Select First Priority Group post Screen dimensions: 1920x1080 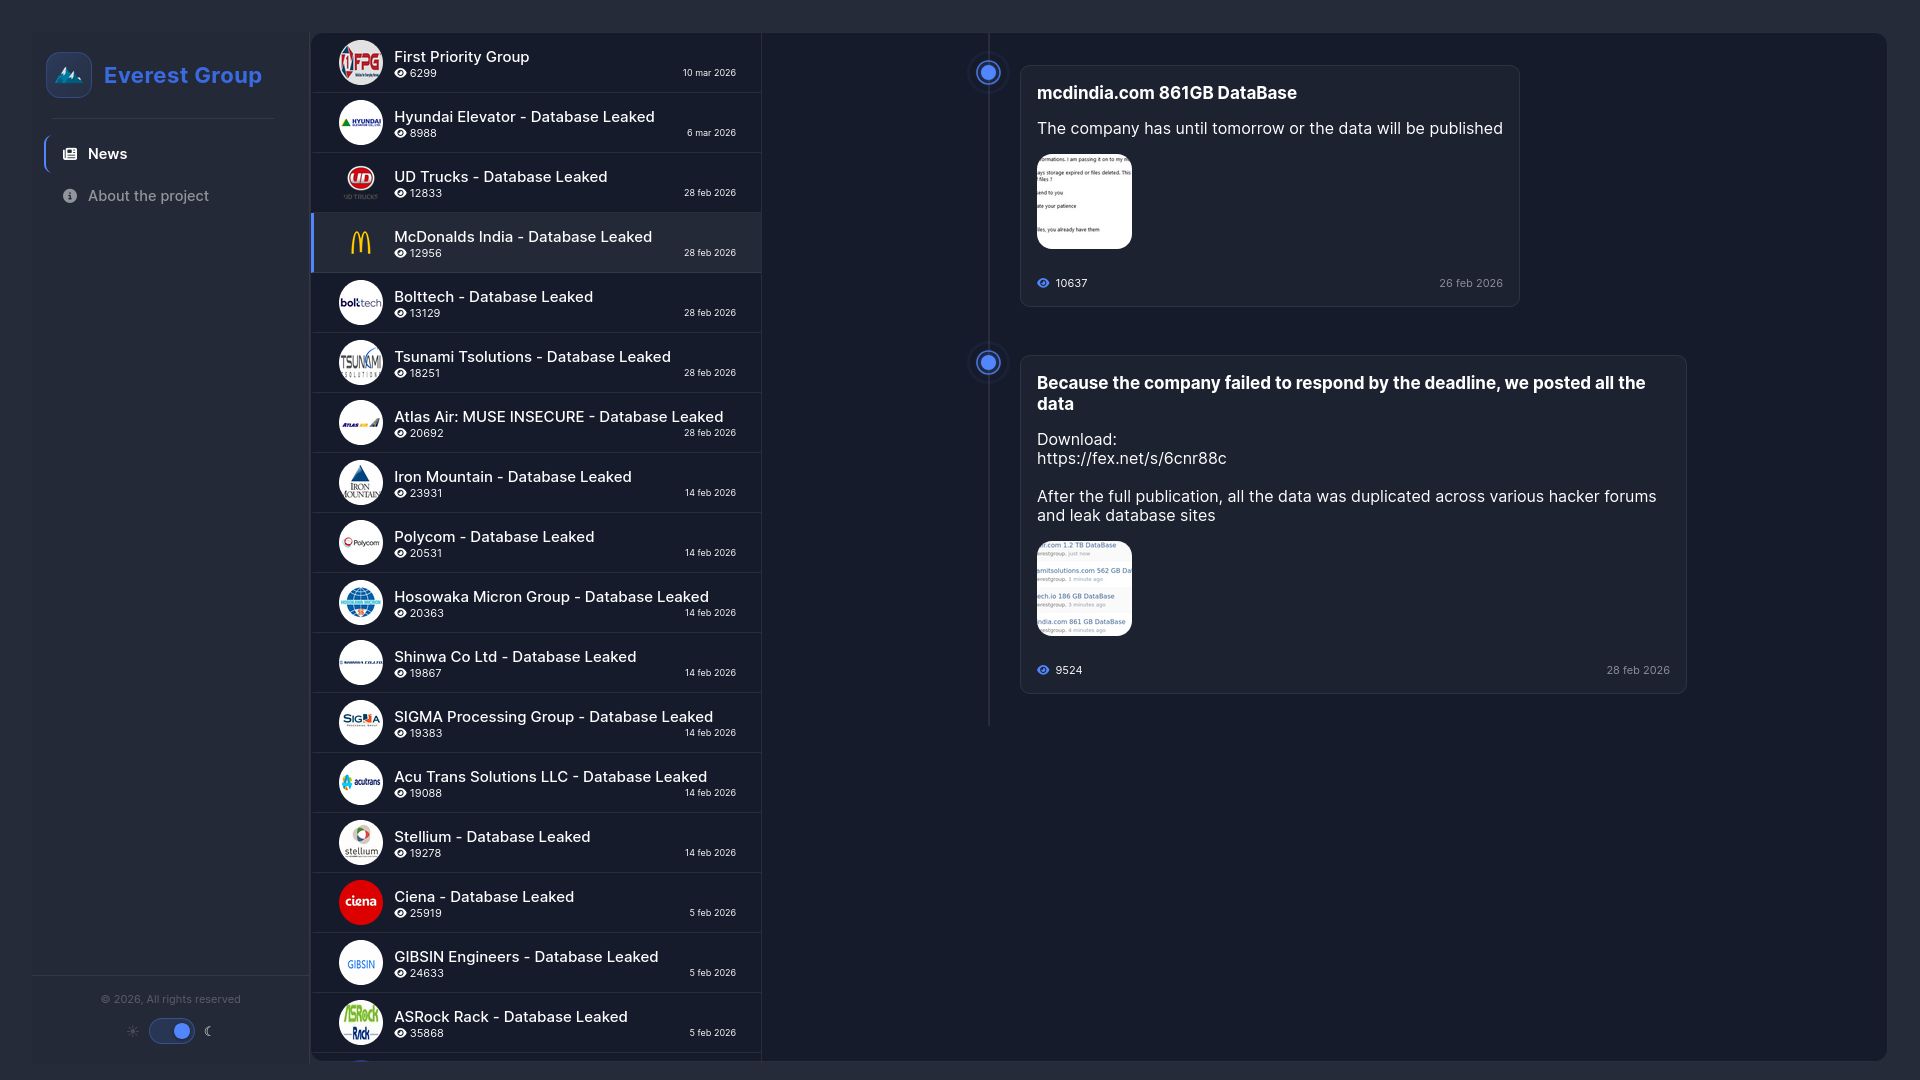[x=461, y=57]
